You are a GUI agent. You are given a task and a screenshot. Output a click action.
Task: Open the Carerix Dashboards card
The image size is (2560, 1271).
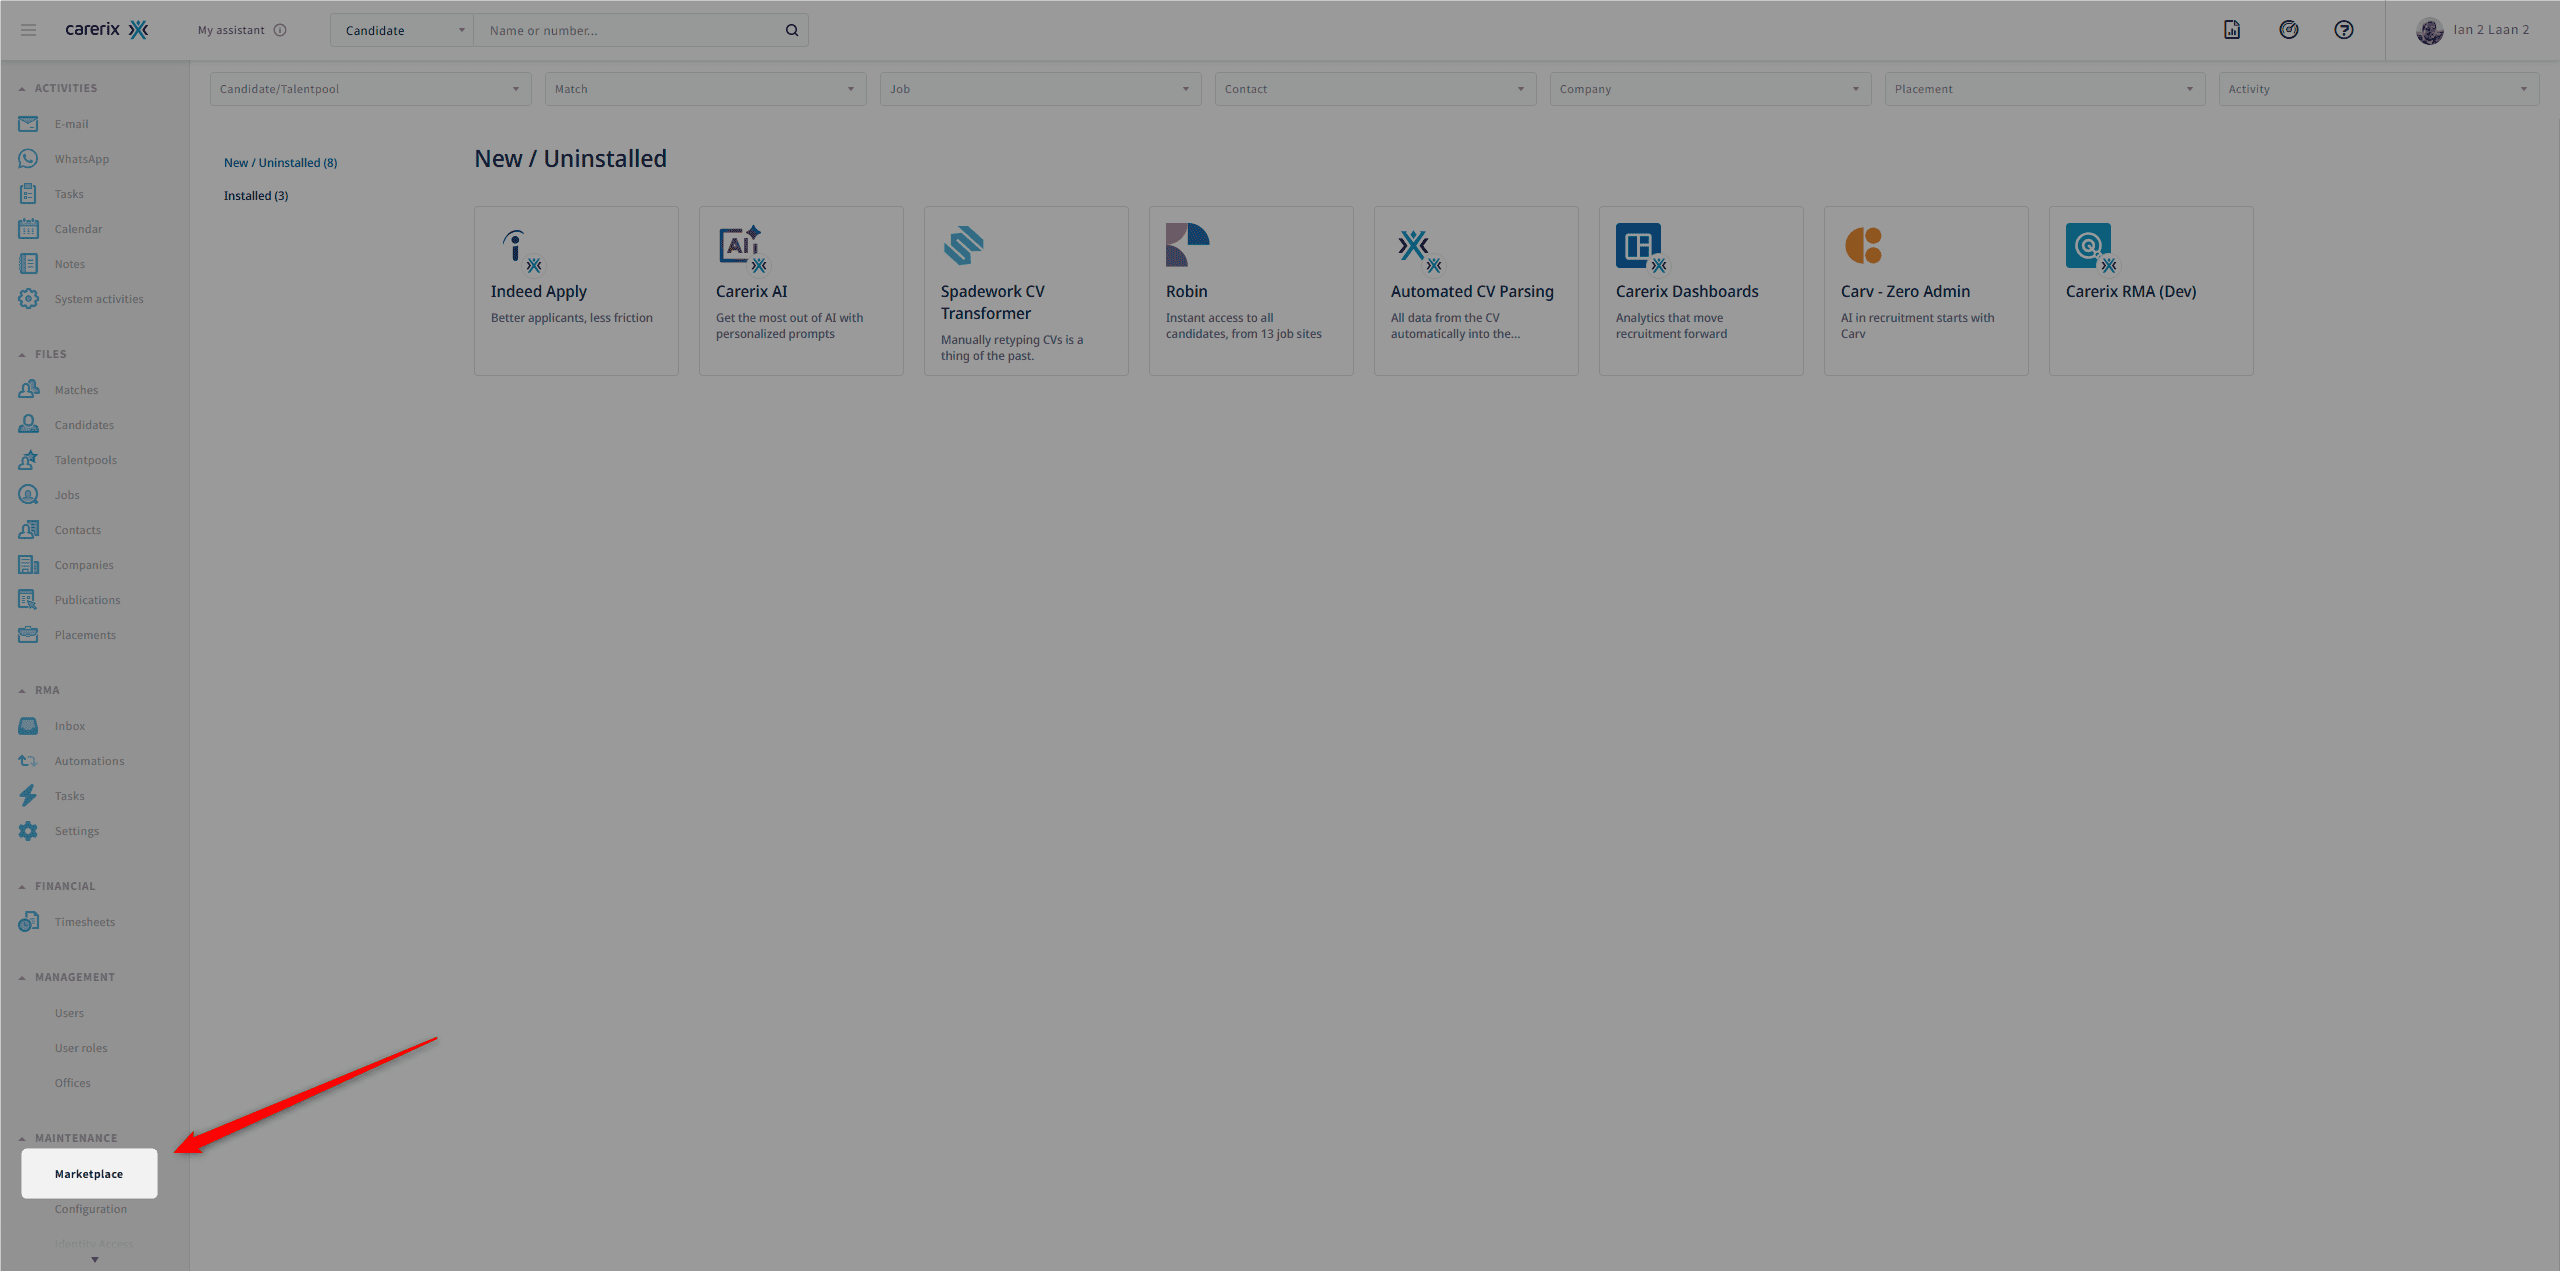(x=1701, y=291)
